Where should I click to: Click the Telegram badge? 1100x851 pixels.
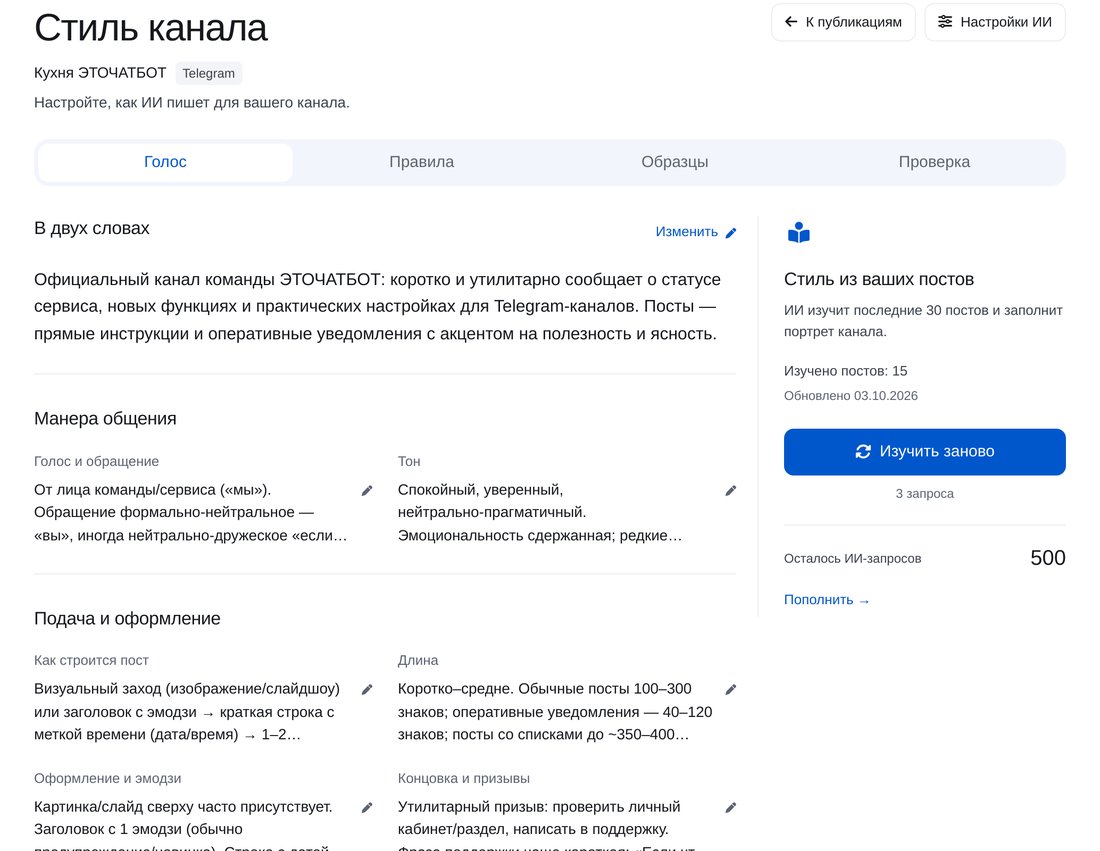click(208, 74)
